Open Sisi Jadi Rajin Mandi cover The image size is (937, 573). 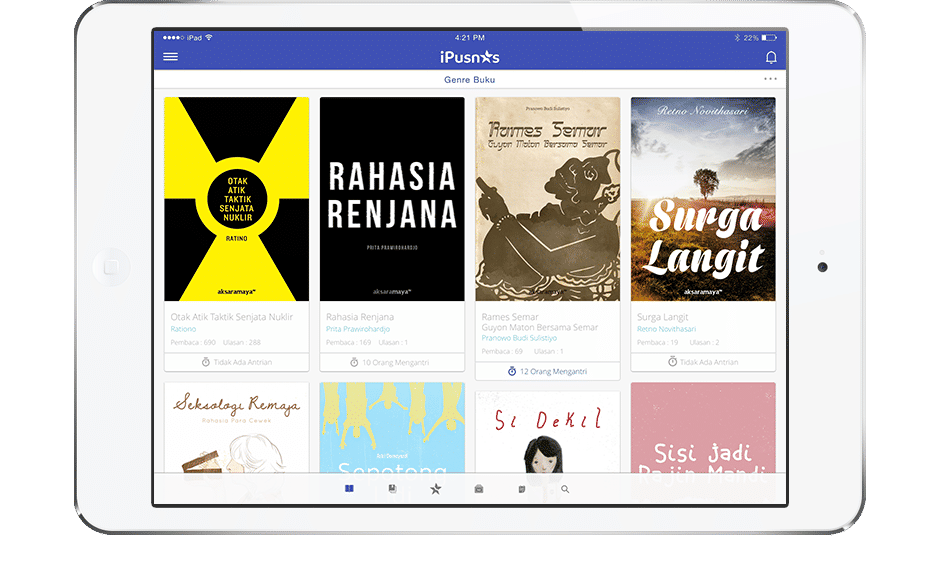(x=703, y=428)
